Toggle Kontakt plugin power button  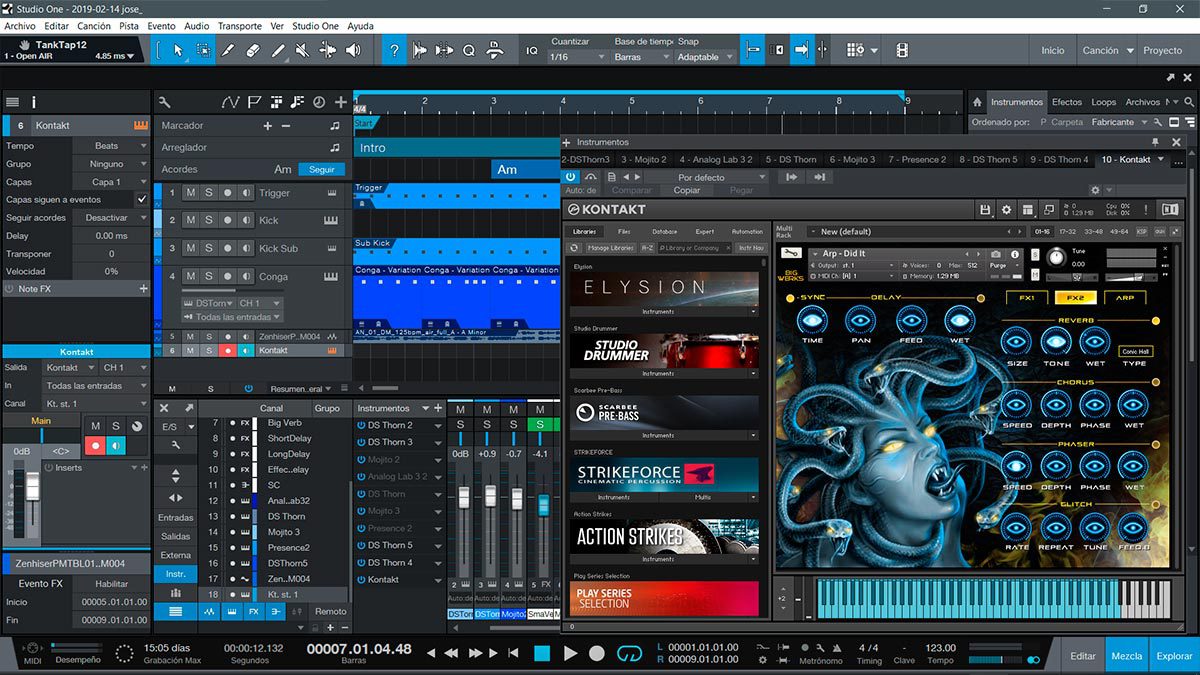[570, 177]
